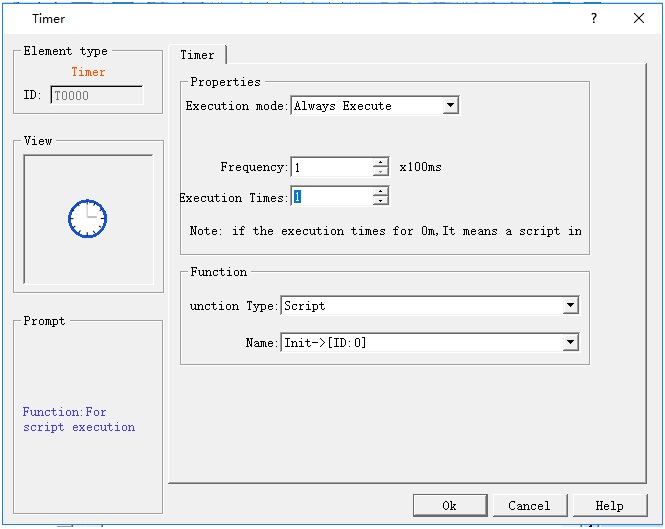
Task: Click the blue clock icon in View
Action: pyautogui.click(x=88, y=218)
